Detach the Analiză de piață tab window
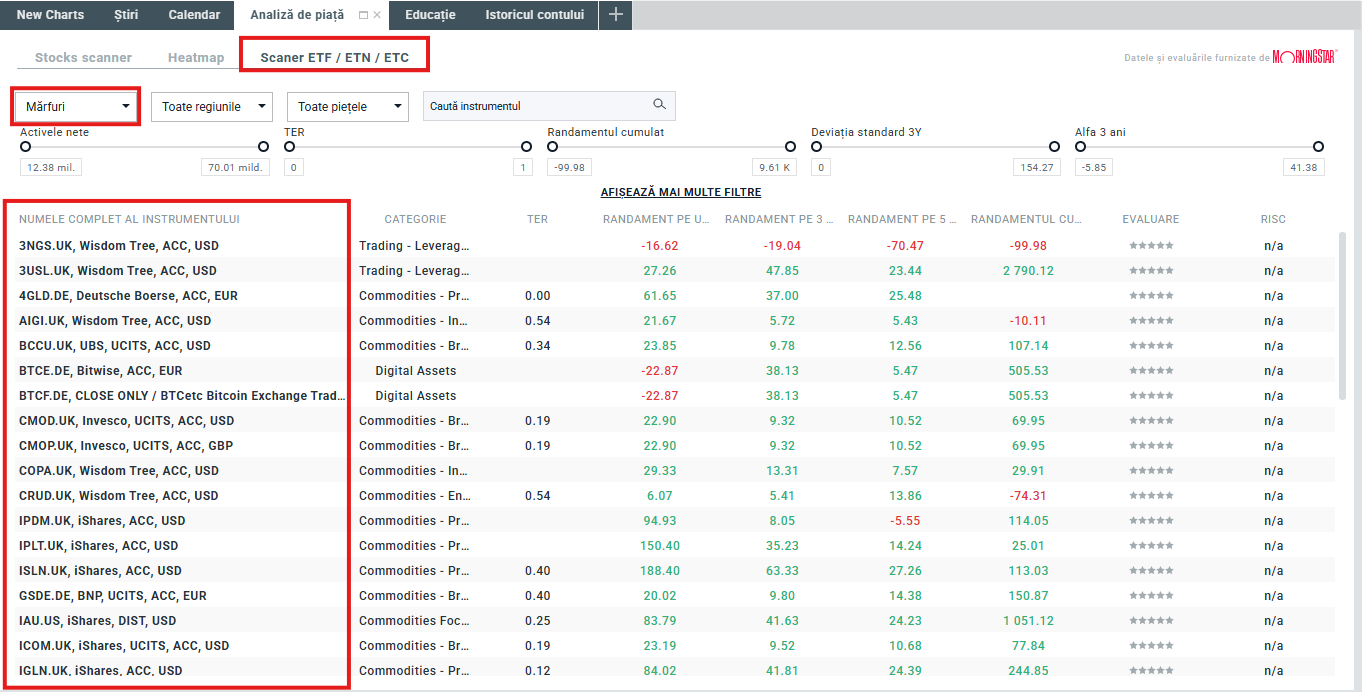 coord(363,15)
